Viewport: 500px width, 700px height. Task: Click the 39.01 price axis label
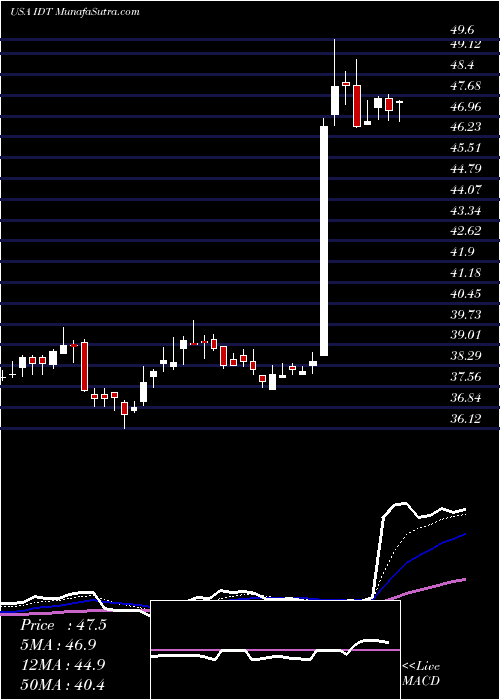(x=466, y=335)
